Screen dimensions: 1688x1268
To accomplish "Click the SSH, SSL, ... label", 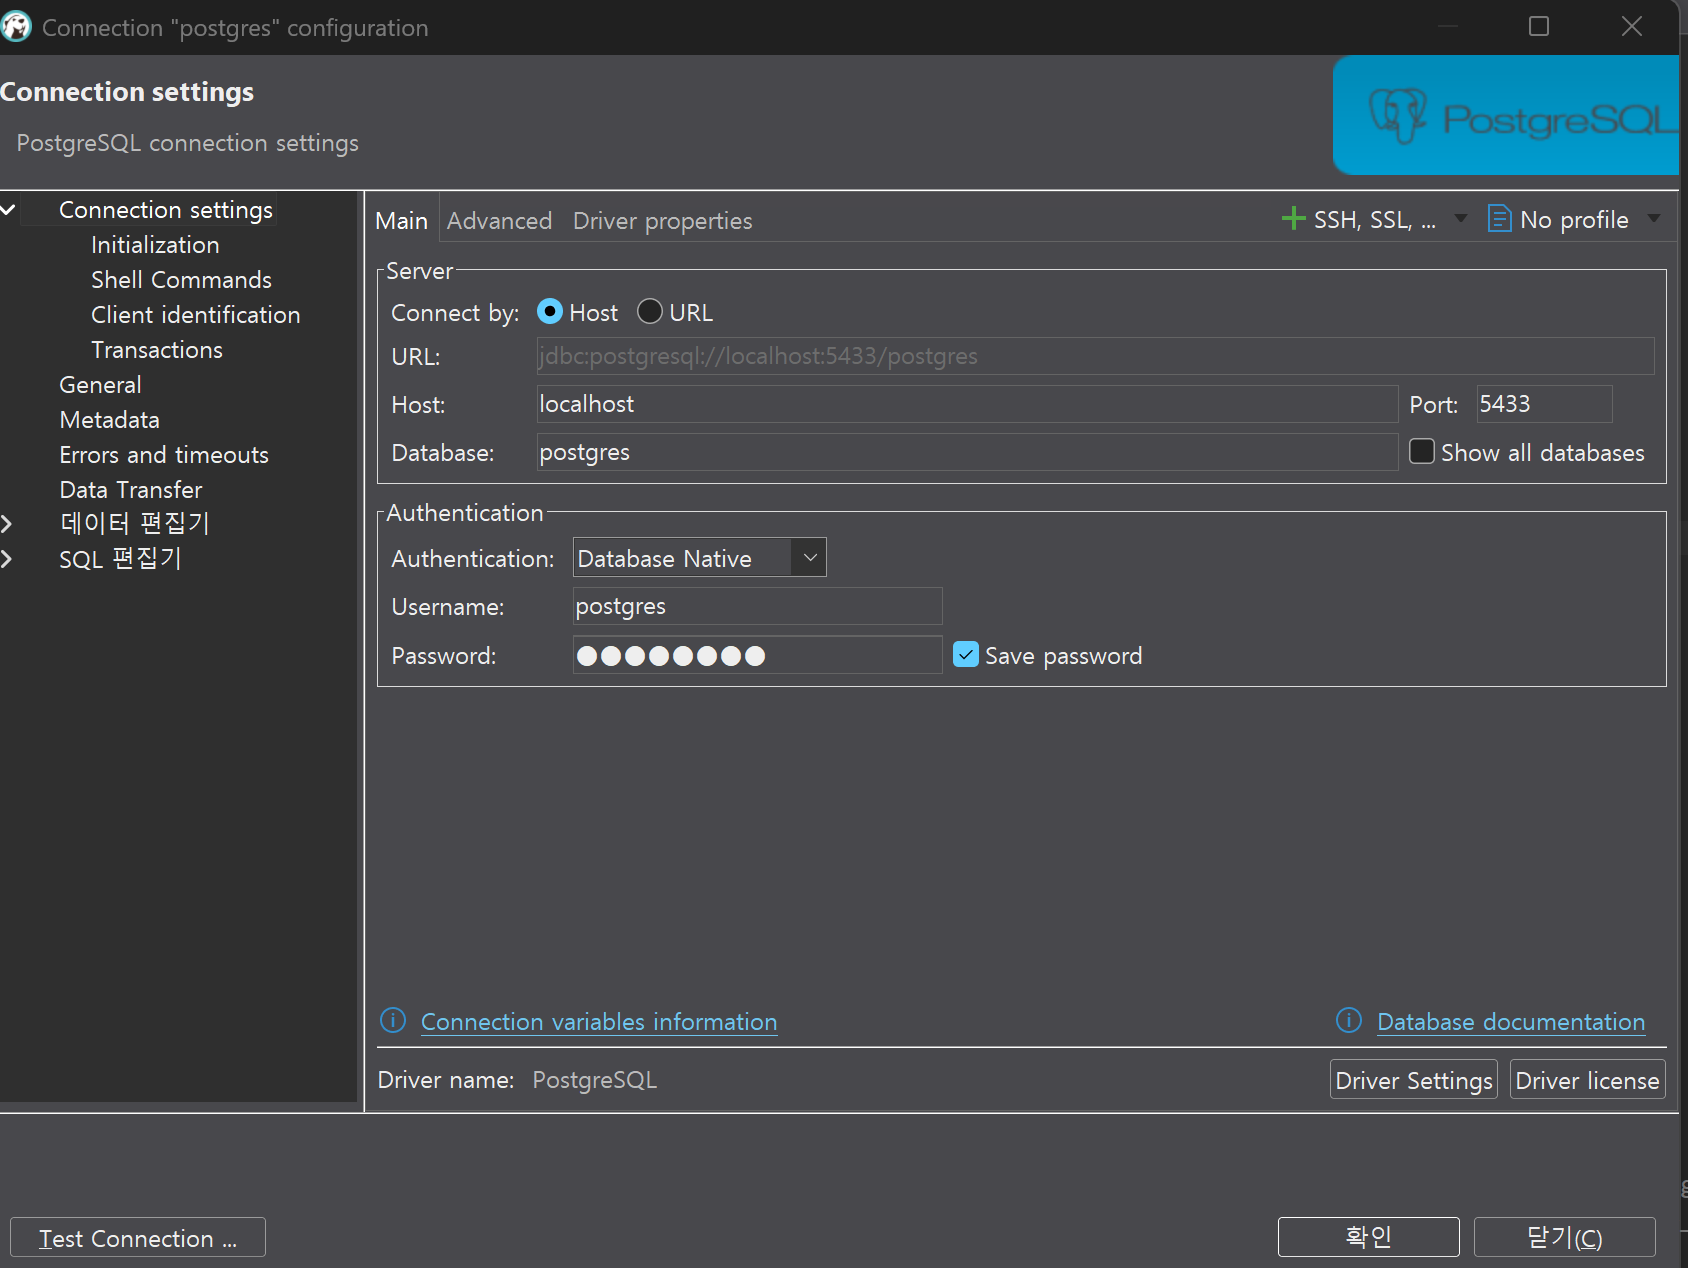I will tap(1374, 220).
